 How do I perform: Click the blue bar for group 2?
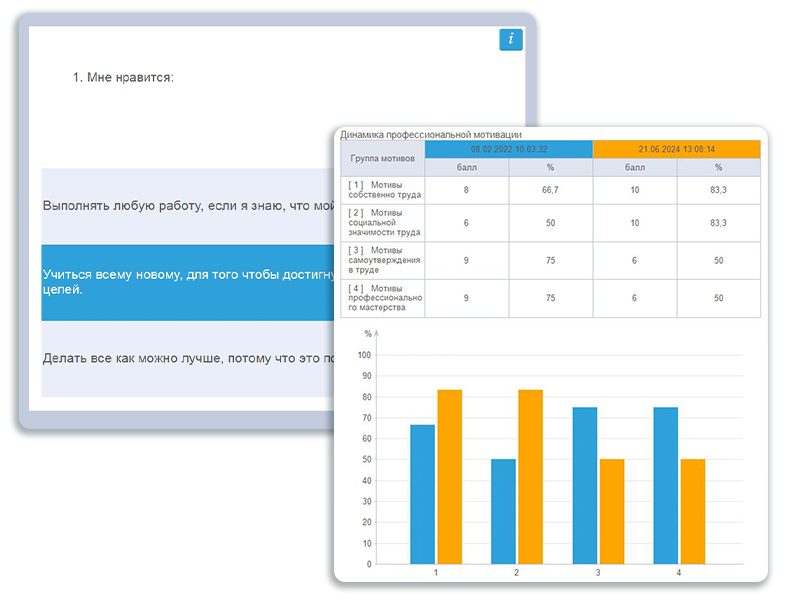pyautogui.click(x=503, y=511)
